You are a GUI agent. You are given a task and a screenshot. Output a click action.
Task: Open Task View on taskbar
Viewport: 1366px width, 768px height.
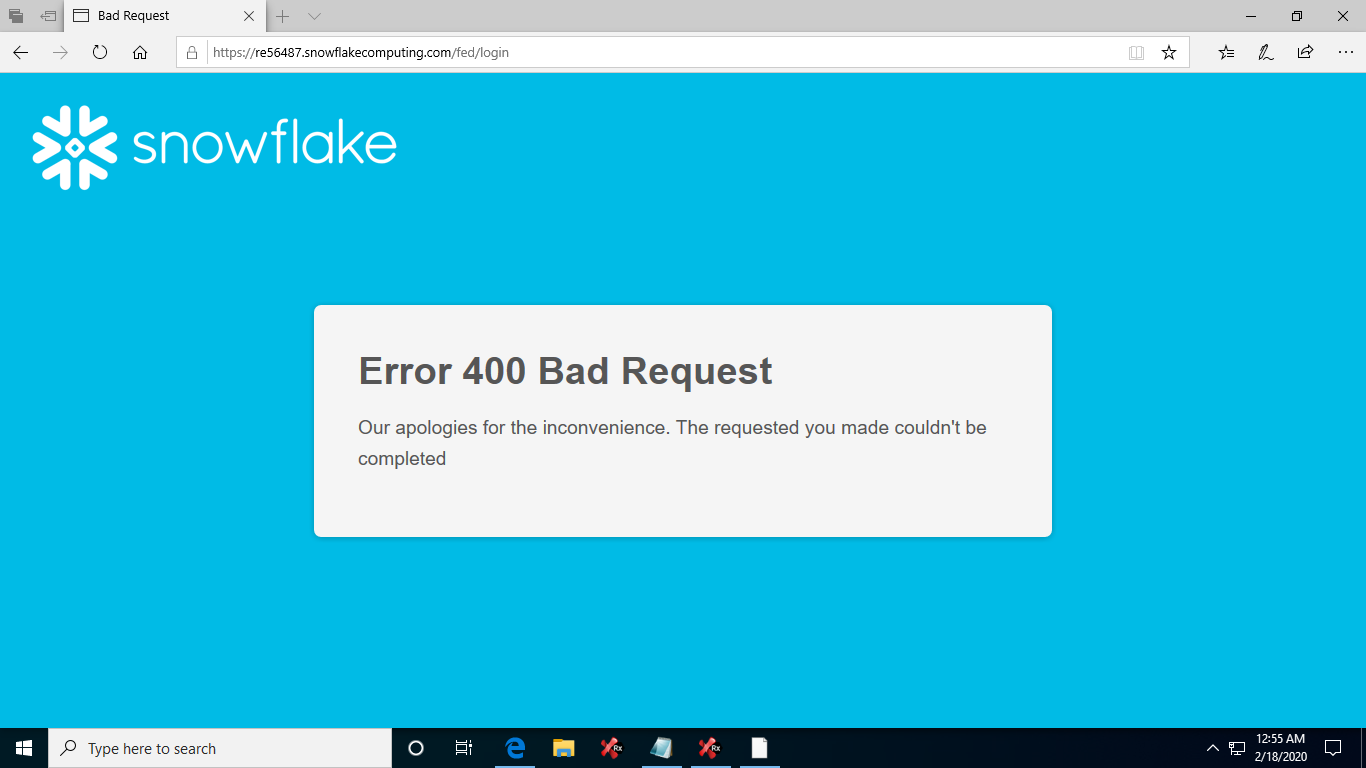(x=464, y=748)
